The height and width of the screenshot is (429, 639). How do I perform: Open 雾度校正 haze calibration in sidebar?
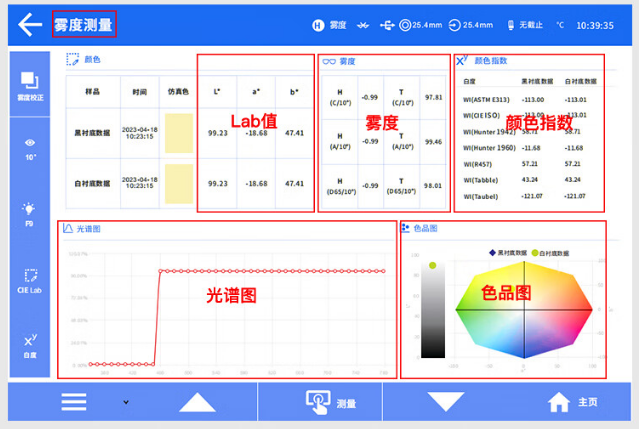[x=30, y=87]
